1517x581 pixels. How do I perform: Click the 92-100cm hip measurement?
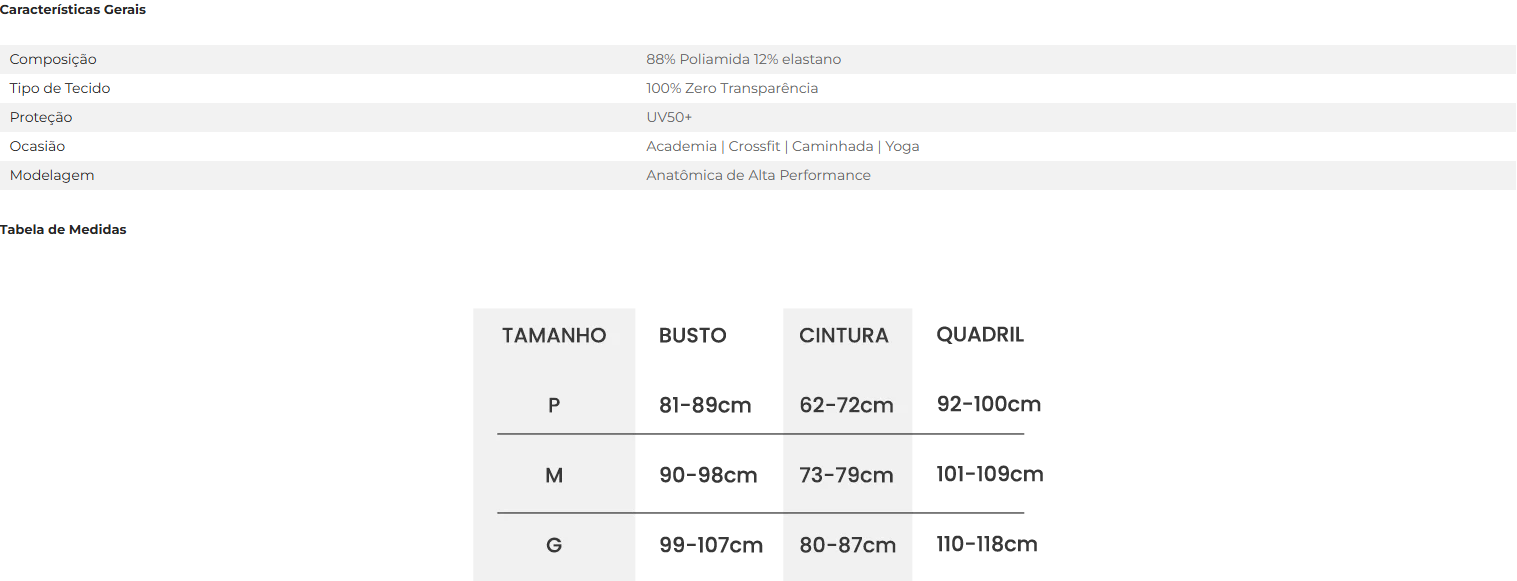989,405
